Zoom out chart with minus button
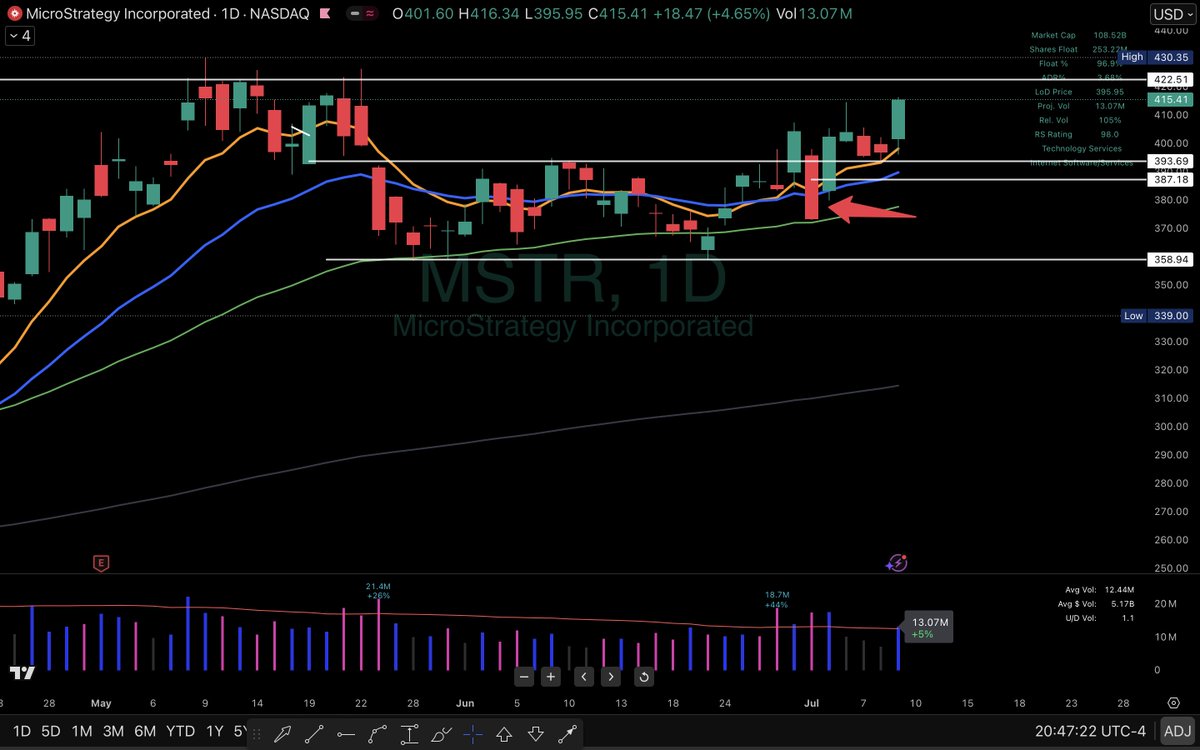The image size is (1200, 750). coord(524,677)
